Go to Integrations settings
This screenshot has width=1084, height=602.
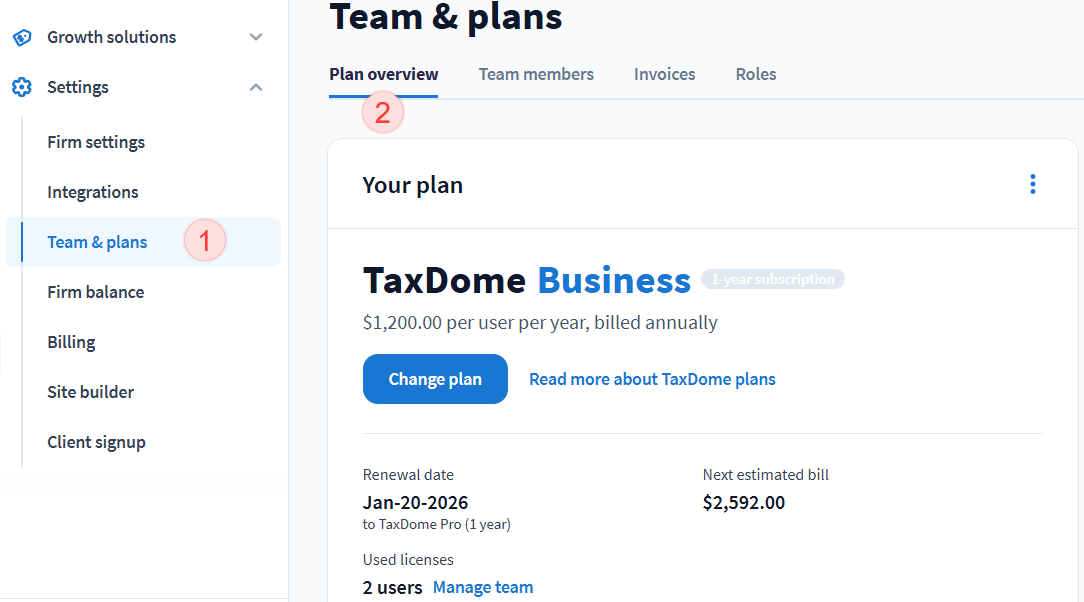coord(93,192)
